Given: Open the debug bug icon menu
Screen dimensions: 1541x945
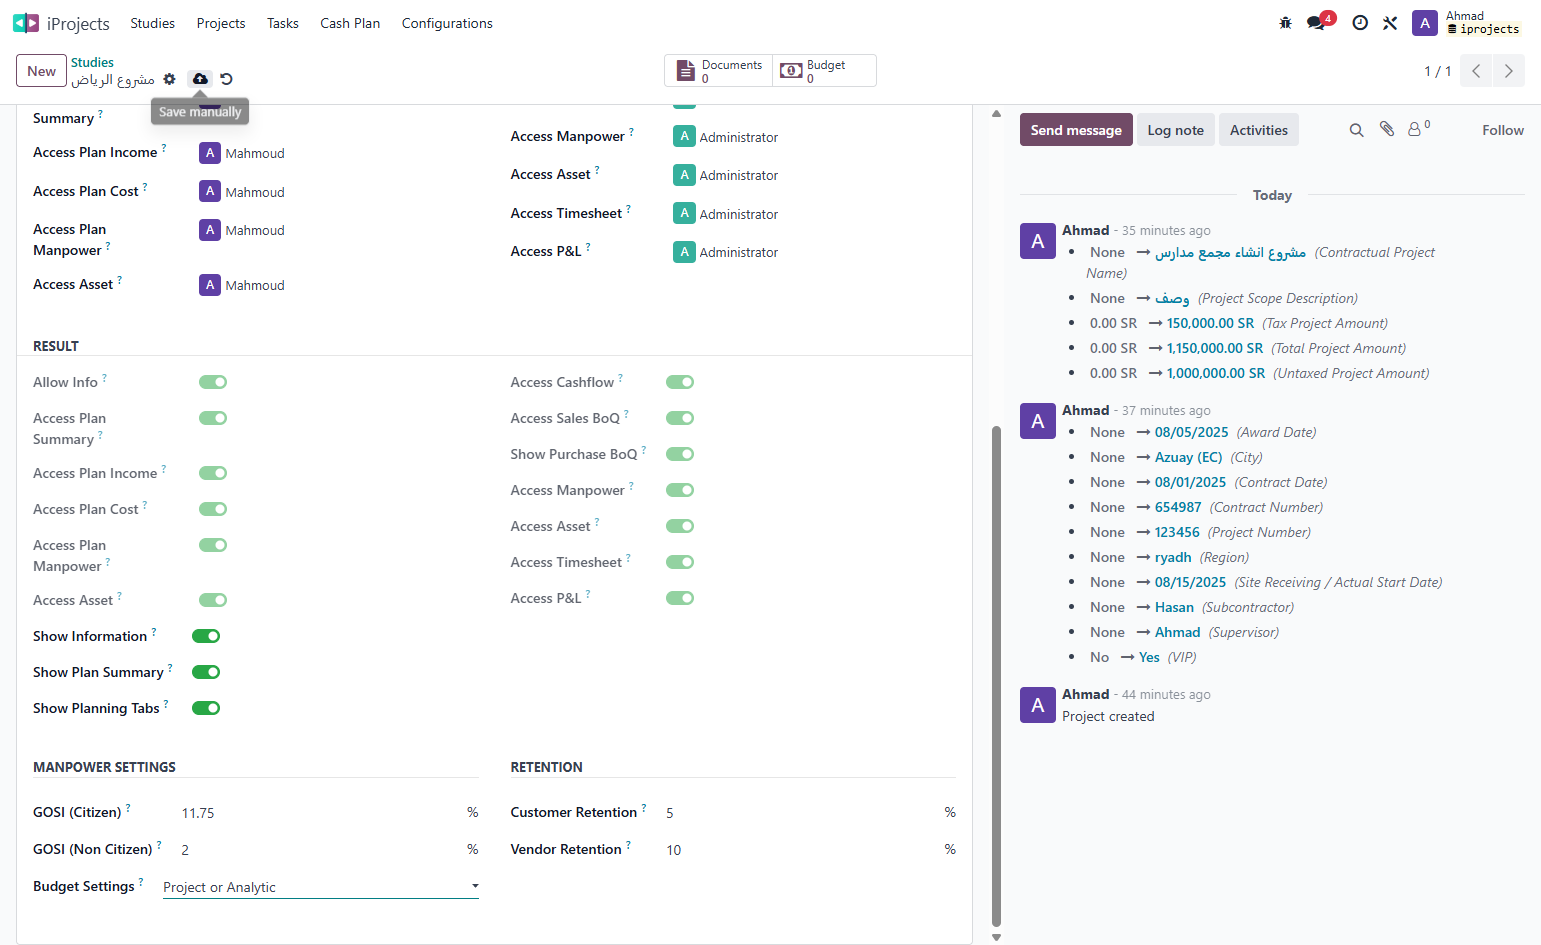Looking at the screenshot, I should coord(1286,23).
